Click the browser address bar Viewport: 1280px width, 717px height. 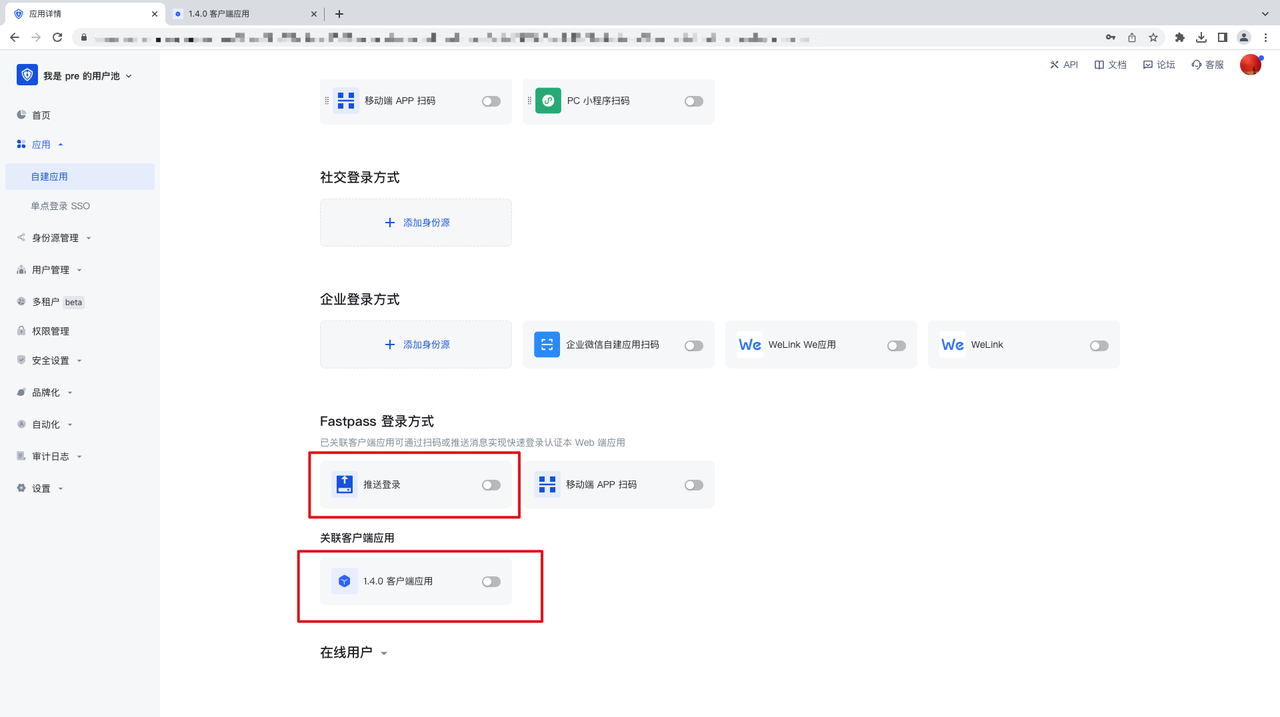[400, 37]
